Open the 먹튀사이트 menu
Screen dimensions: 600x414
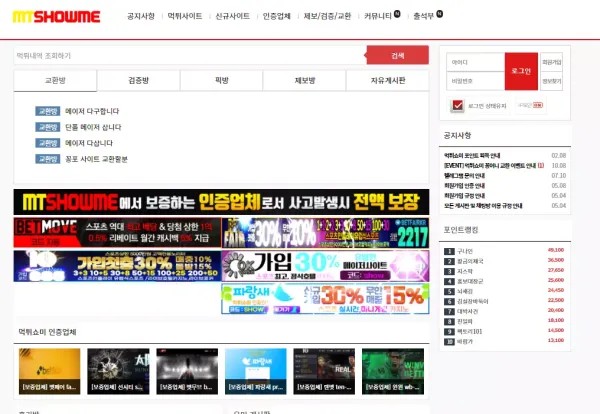[x=185, y=16]
